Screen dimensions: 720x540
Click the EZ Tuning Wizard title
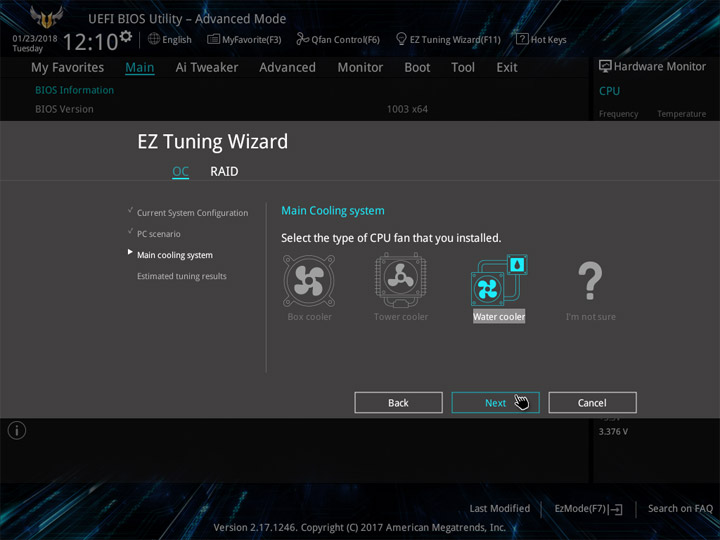coord(213,141)
